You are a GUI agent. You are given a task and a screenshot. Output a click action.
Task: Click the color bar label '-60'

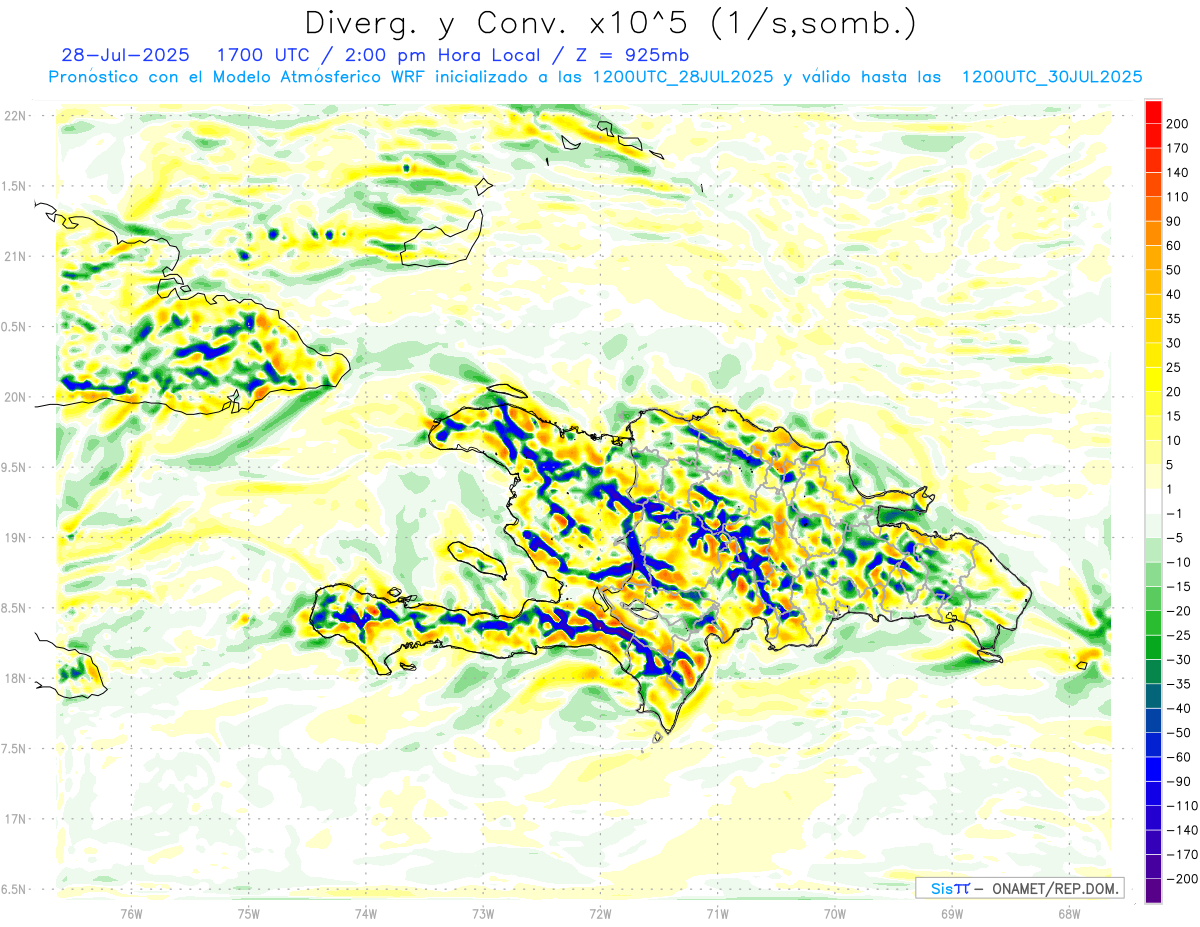click(1177, 757)
